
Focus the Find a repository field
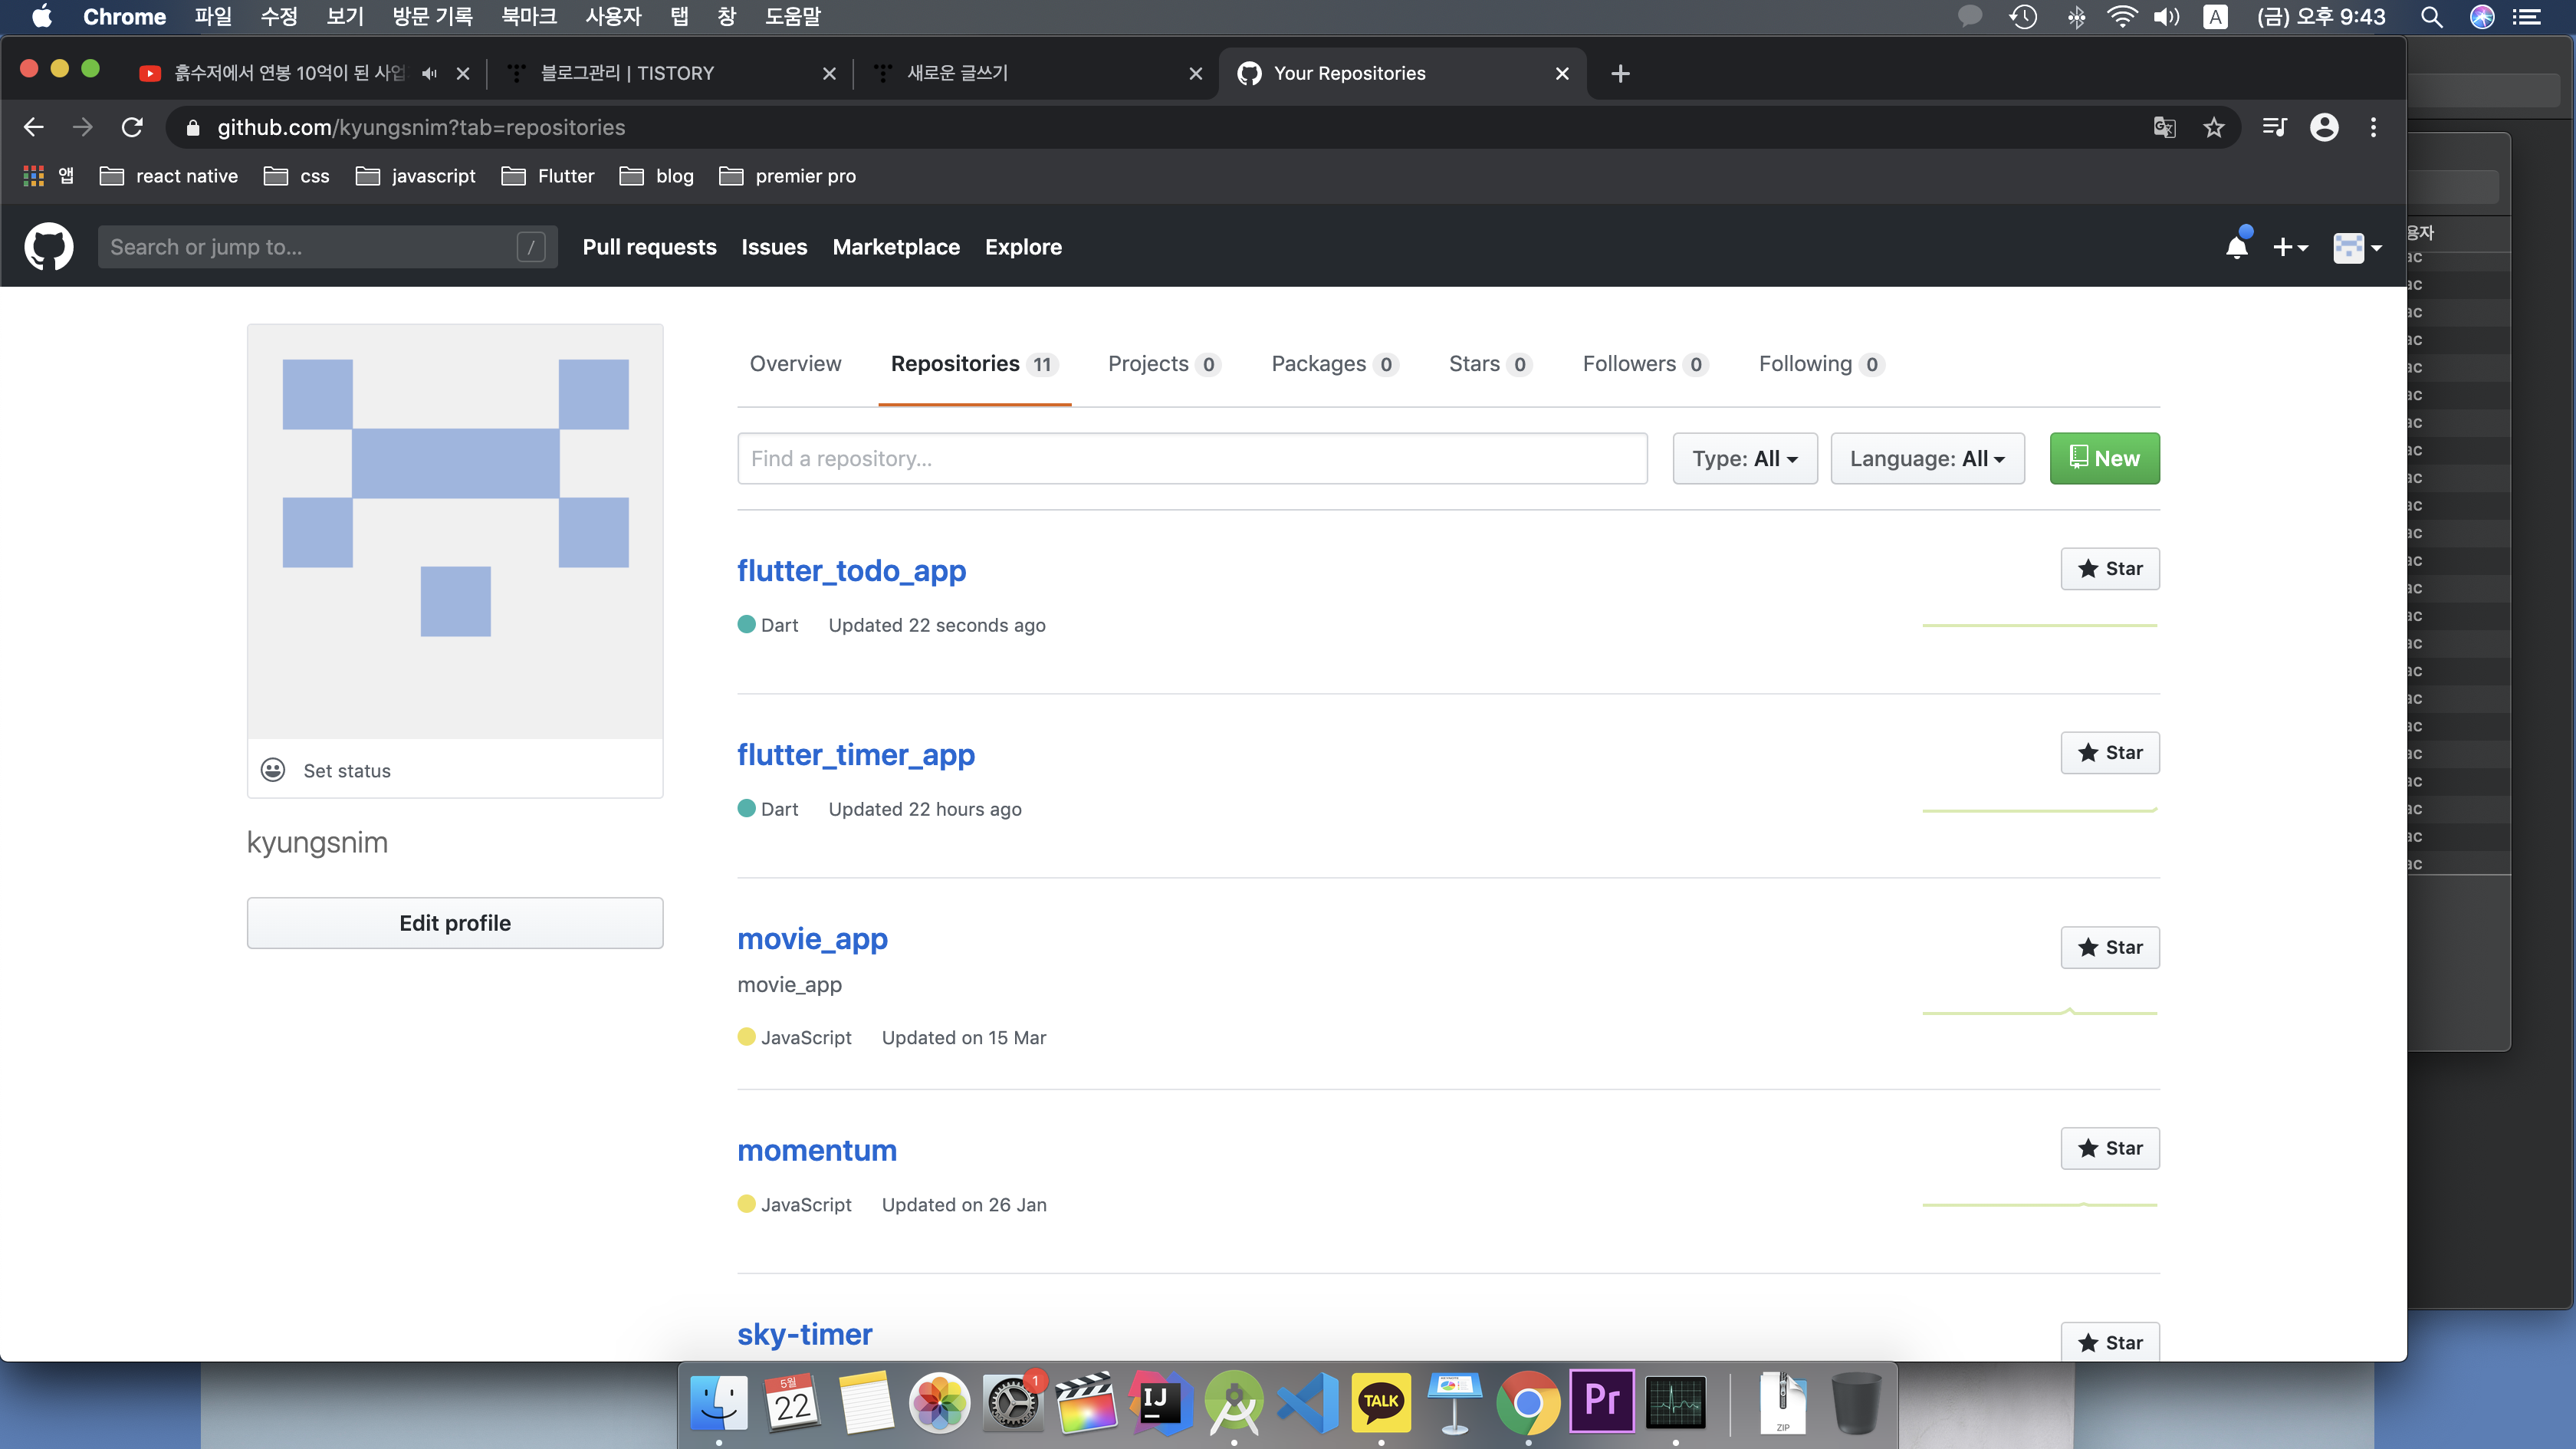1191,458
